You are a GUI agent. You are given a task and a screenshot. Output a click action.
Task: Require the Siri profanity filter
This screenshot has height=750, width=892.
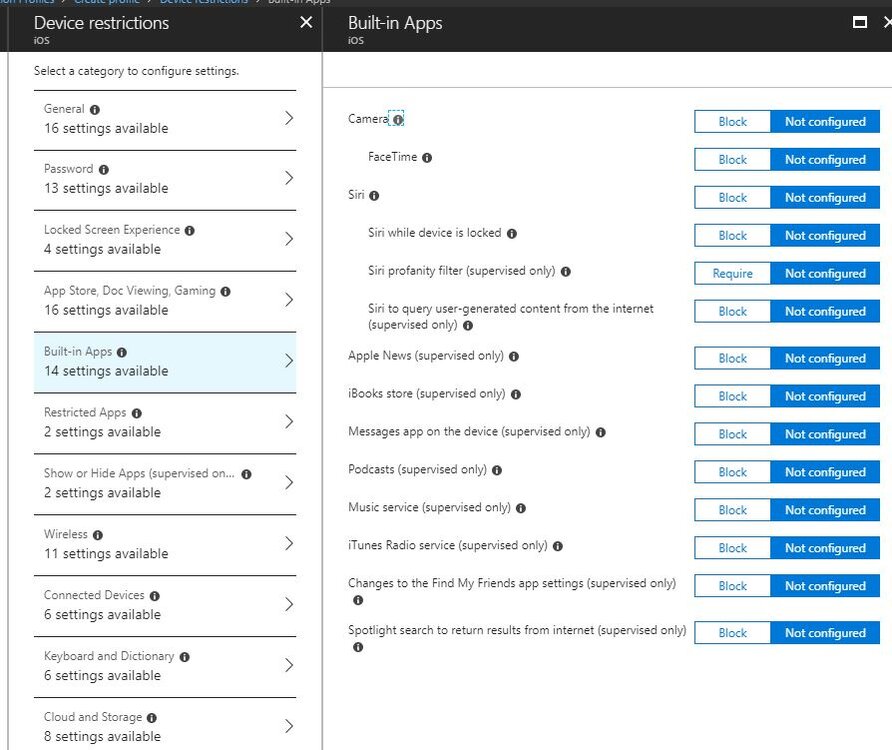[732, 274]
